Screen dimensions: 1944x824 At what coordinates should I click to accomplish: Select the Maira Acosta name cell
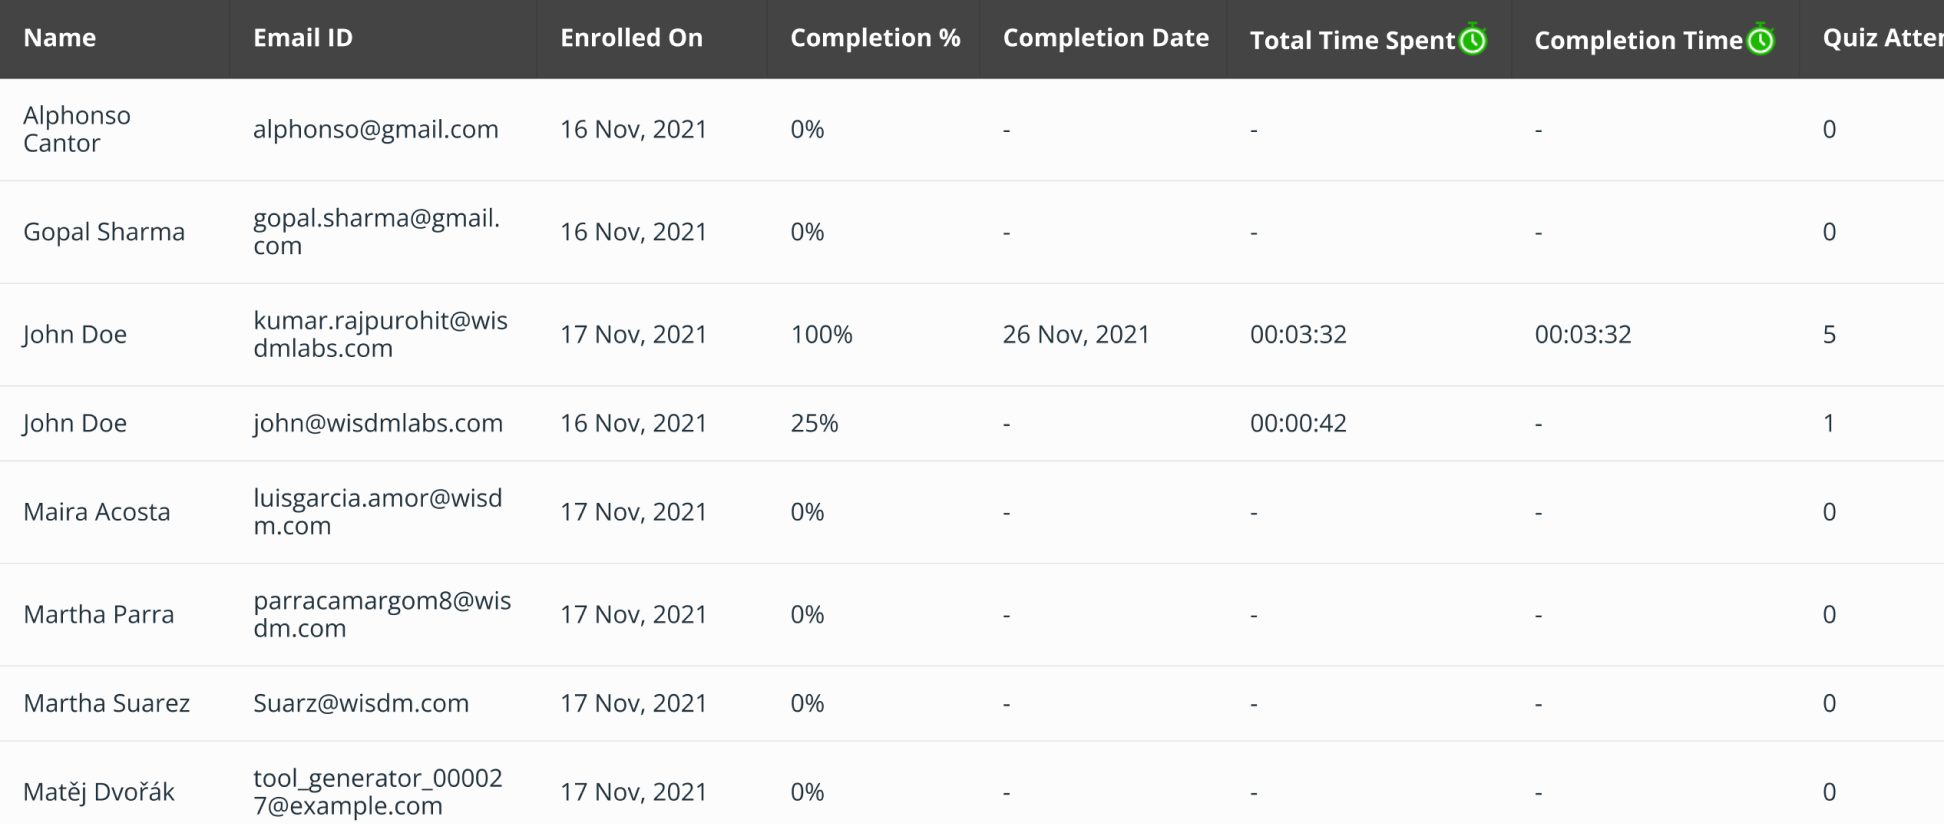click(97, 512)
